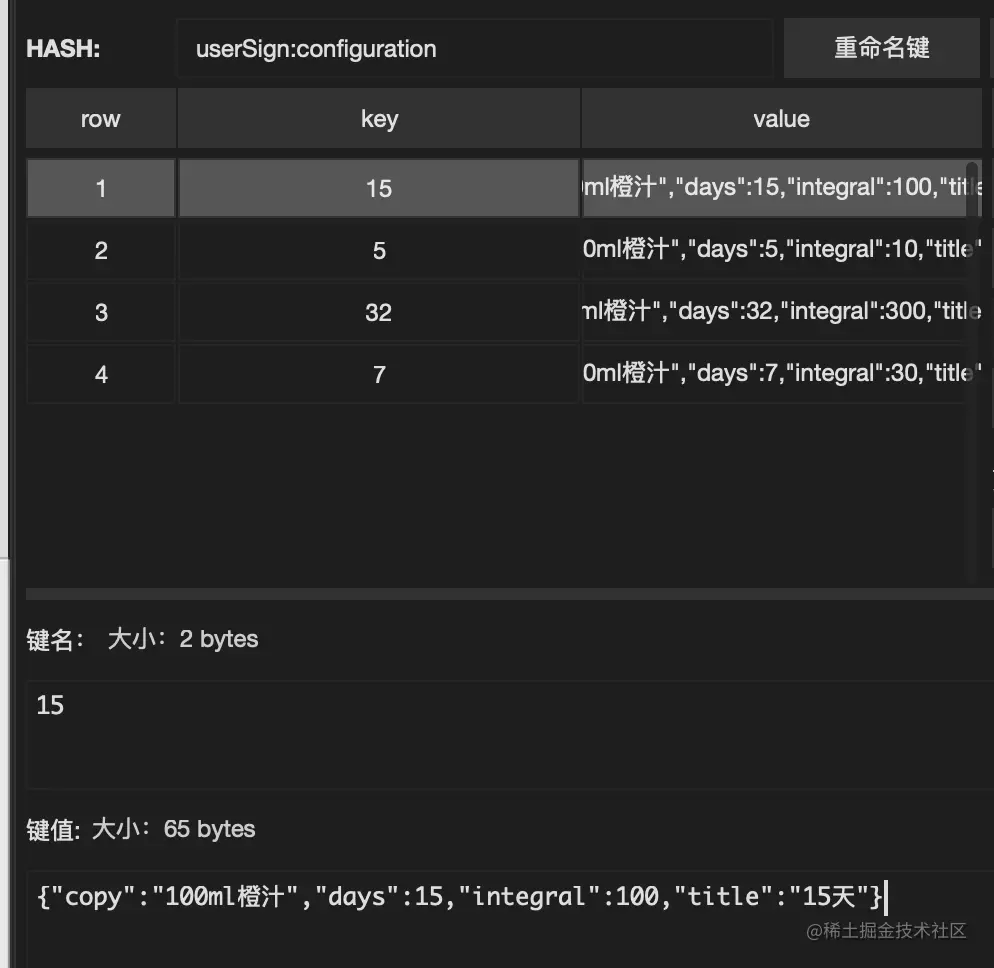Screen dimensions: 994x968
Task: Select the value cell with integral 300
Action: pyautogui.click(x=774, y=312)
